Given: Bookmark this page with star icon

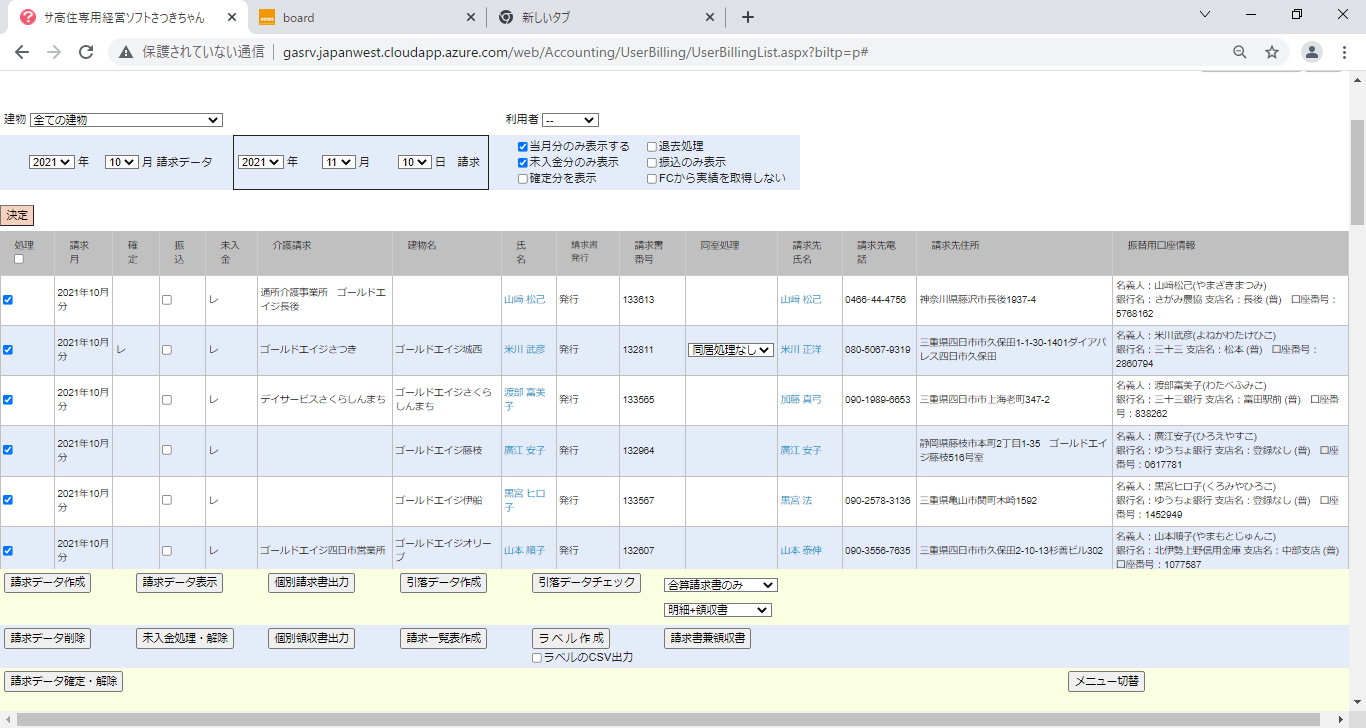Looking at the screenshot, I should coord(1272,52).
